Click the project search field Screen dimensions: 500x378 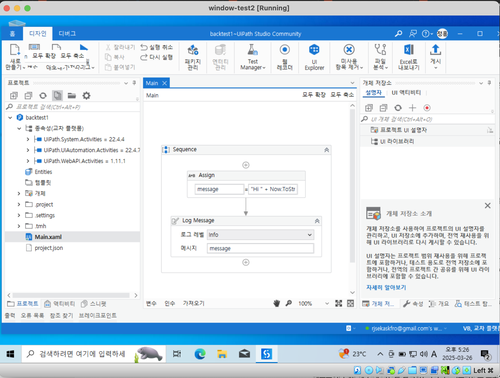pos(72,107)
